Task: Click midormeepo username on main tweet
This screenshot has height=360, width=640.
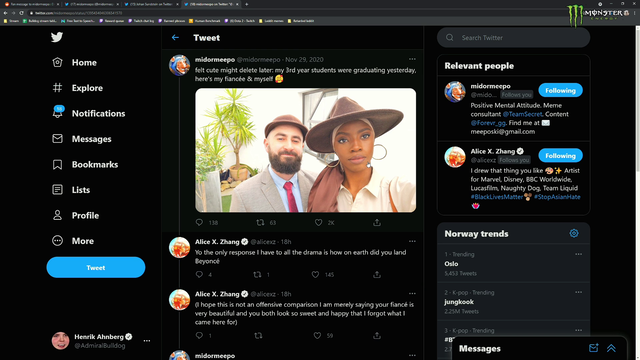Action: point(215,60)
